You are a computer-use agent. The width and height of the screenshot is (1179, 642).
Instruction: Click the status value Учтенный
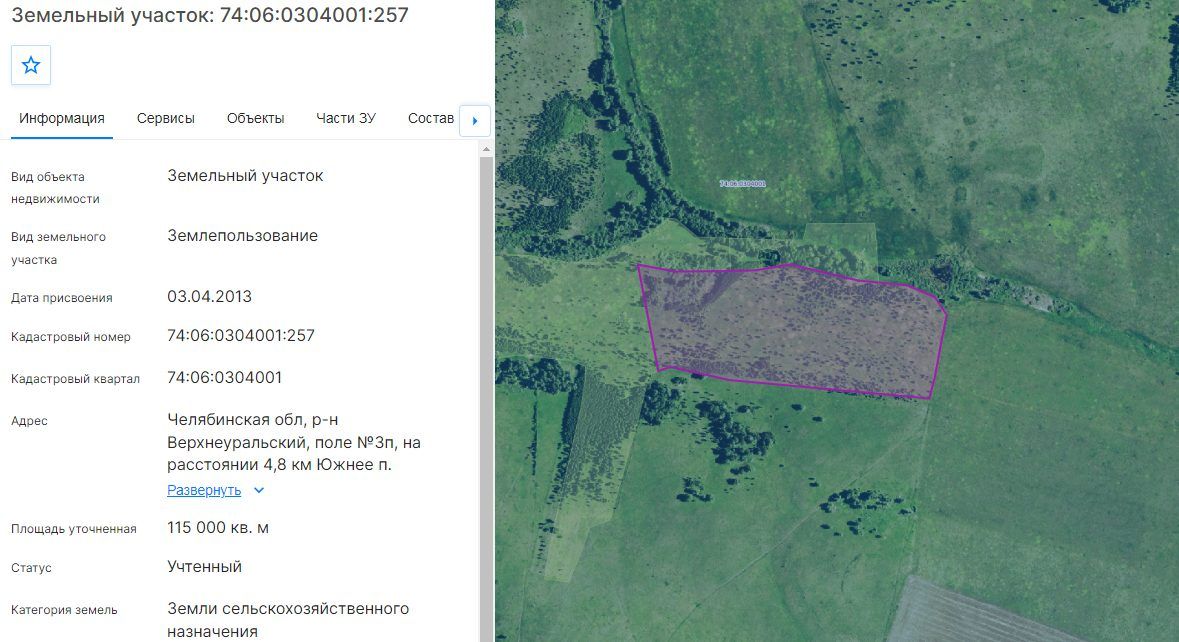pyautogui.click(x=205, y=567)
